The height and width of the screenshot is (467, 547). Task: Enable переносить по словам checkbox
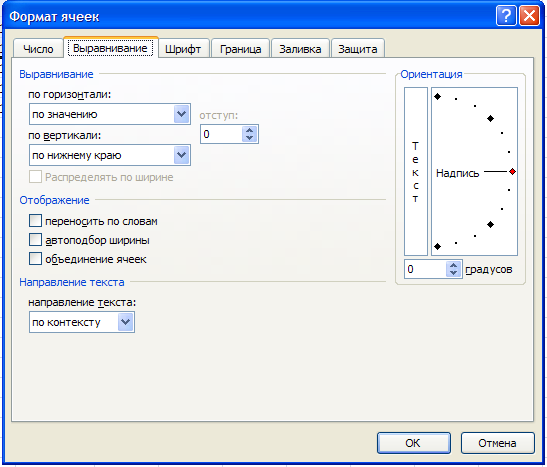click(x=36, y=221)
